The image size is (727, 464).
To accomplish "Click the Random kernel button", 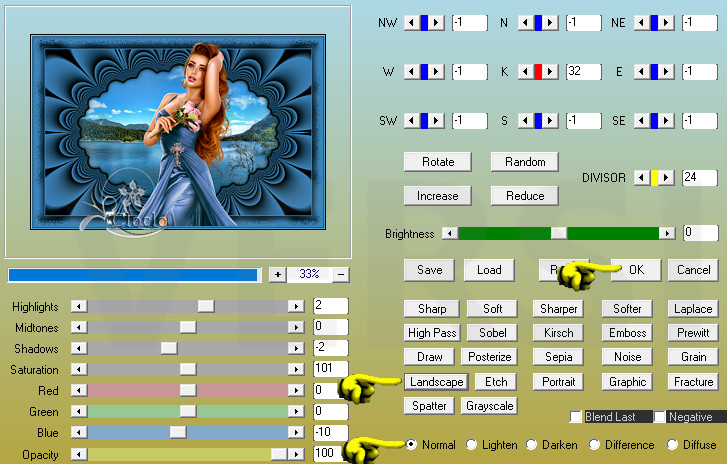I will pyautogui.click(x=524, y=162).
